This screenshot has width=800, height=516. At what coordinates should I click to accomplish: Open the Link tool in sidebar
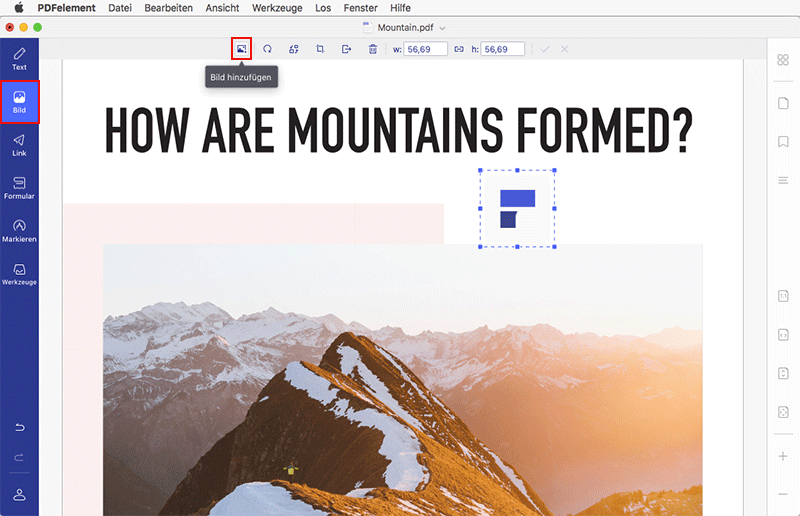(19, 145)
